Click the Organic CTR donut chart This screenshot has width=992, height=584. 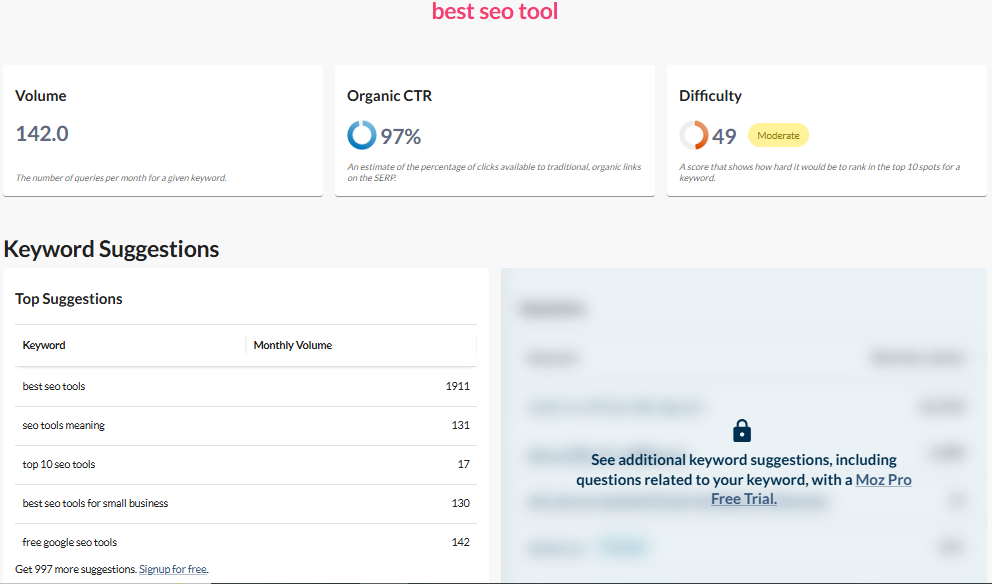tap(362, 135)
